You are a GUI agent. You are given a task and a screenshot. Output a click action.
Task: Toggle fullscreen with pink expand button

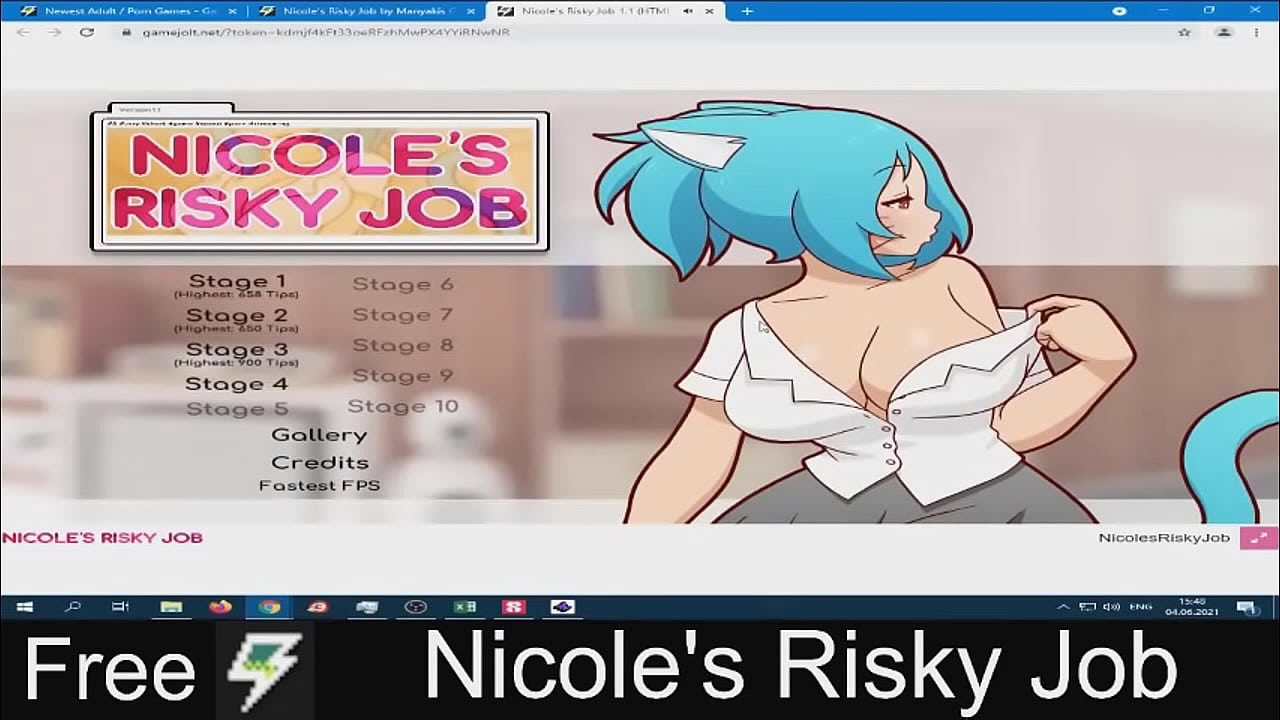[1258, 538]
